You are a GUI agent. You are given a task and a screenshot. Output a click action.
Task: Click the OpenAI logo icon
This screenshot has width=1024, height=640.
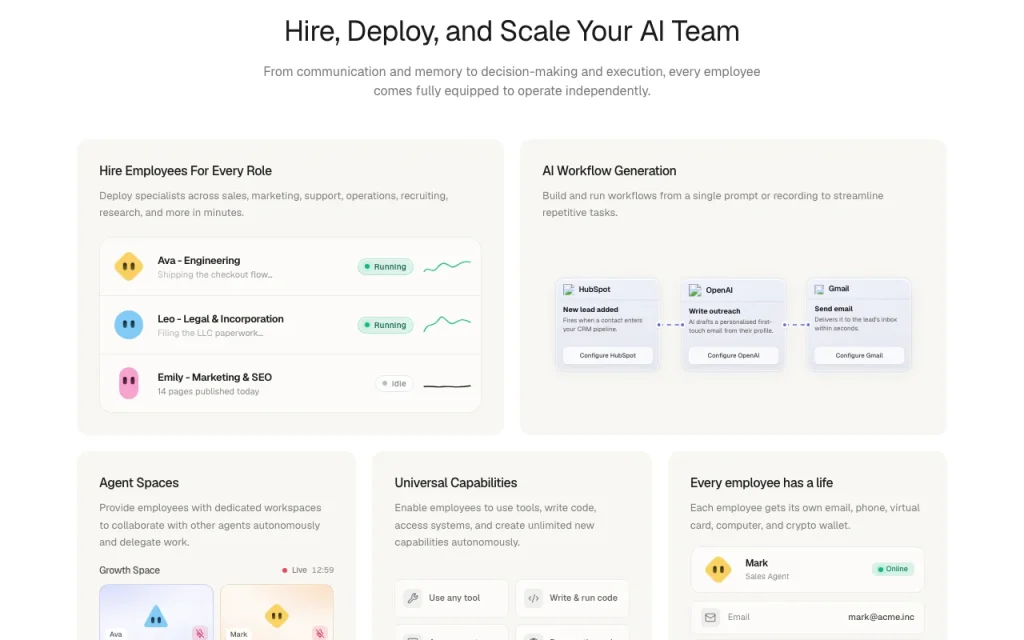pyautogui.click(x=695, y=290)
